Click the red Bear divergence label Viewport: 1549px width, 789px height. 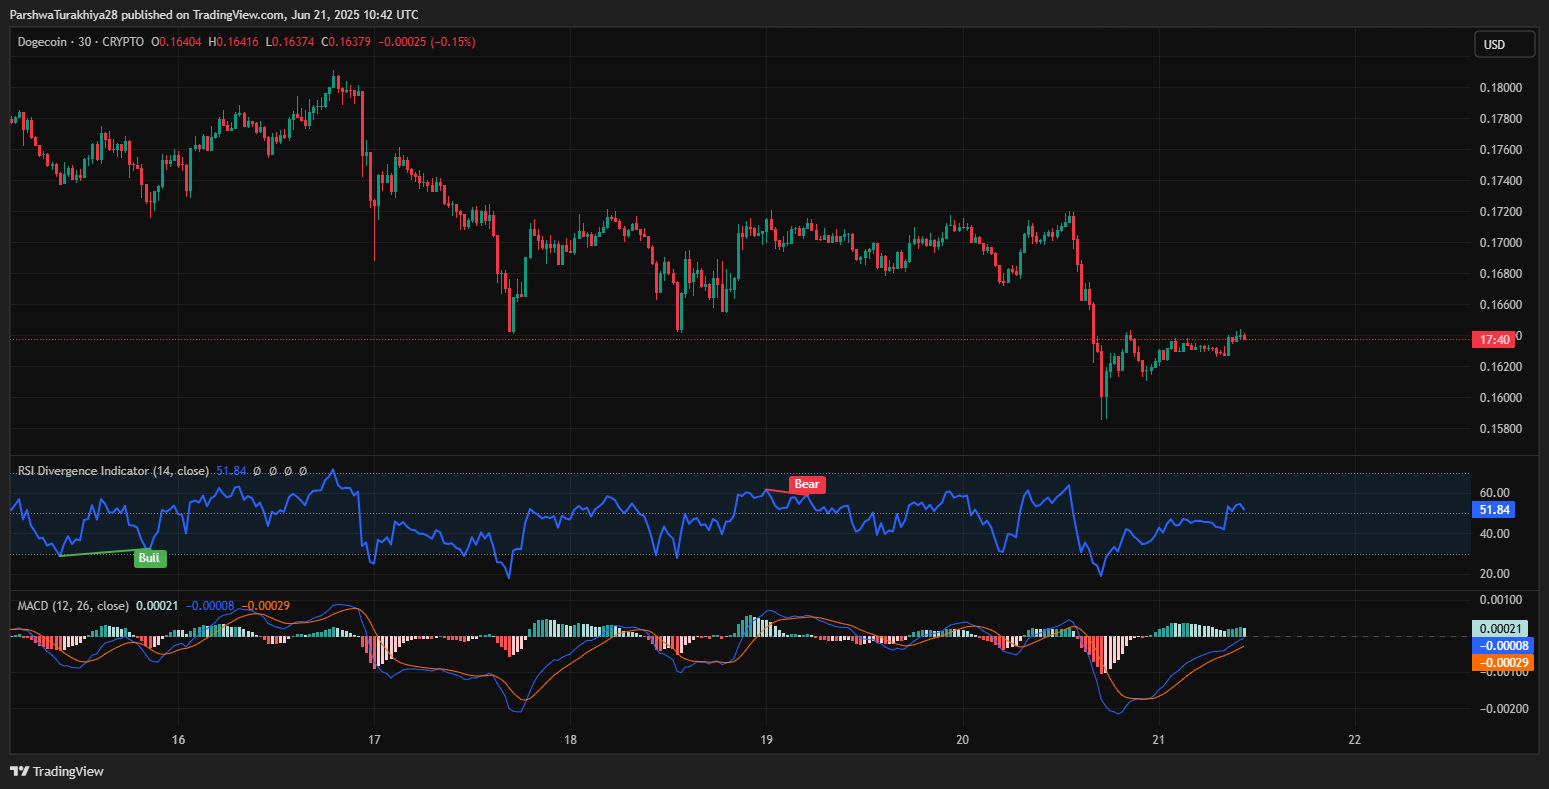(x=806, y=485)
